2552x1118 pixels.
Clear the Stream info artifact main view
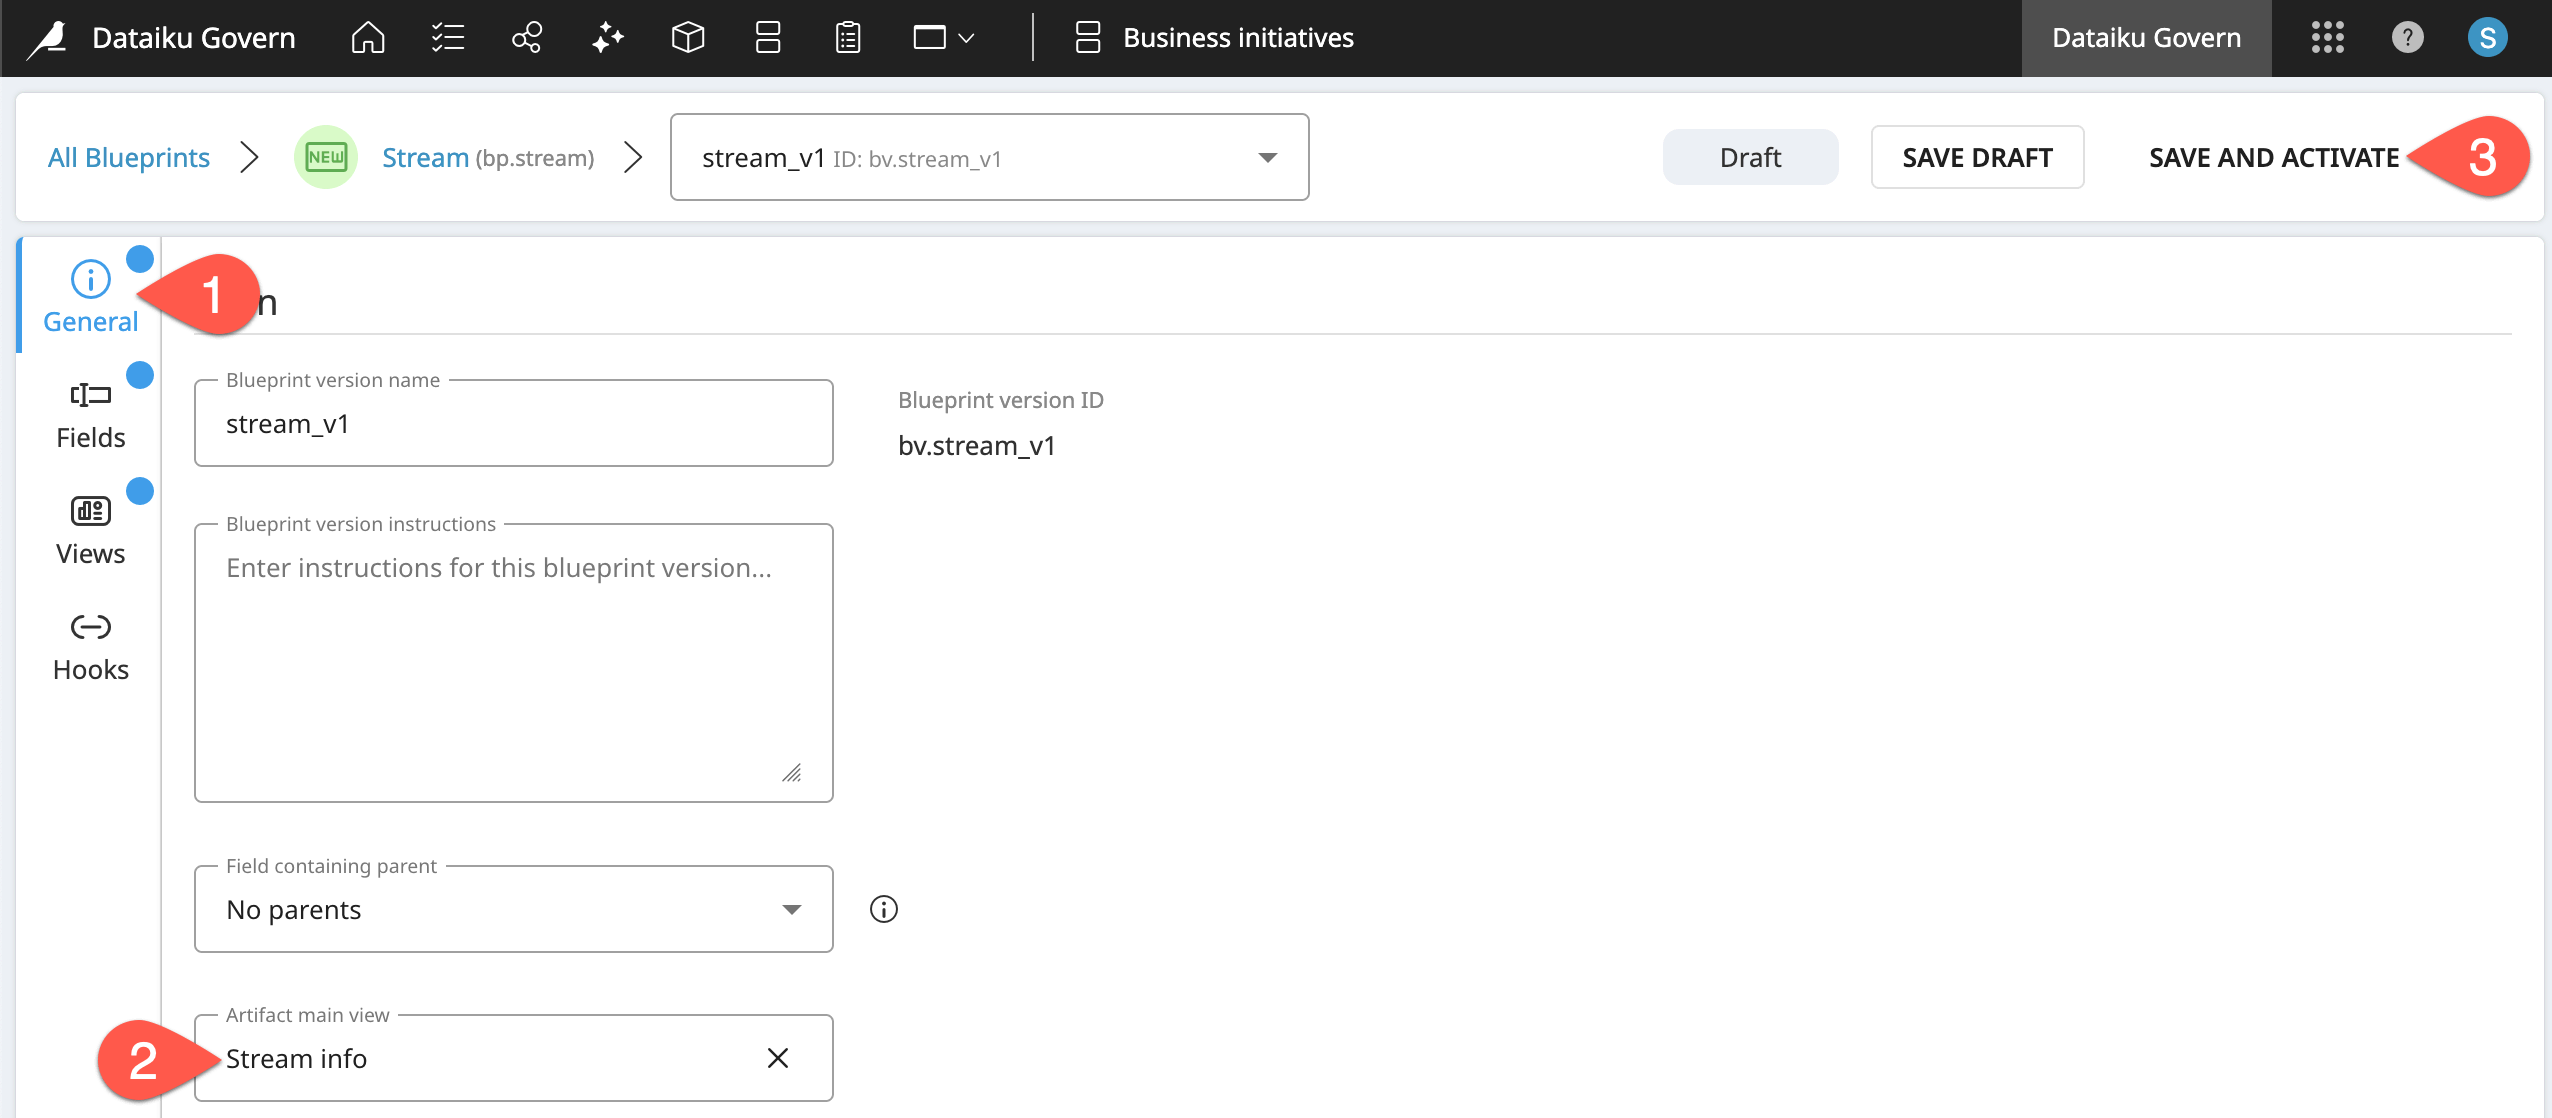point(778,1058)
